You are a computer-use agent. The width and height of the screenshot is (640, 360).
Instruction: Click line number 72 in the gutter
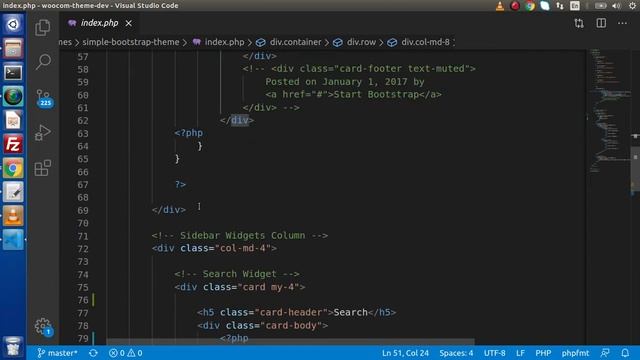click(83, 249)
